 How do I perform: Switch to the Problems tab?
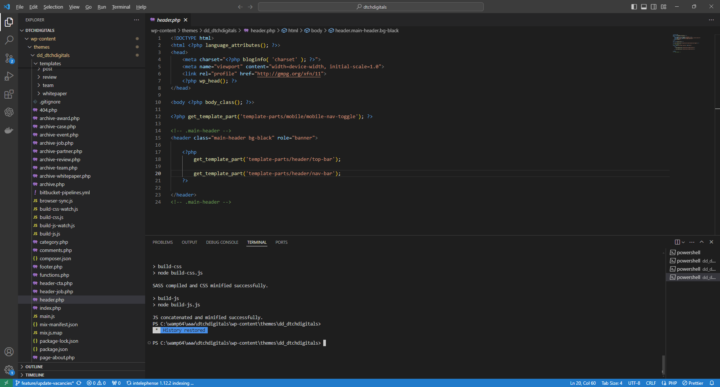click(x=163, y=242)
